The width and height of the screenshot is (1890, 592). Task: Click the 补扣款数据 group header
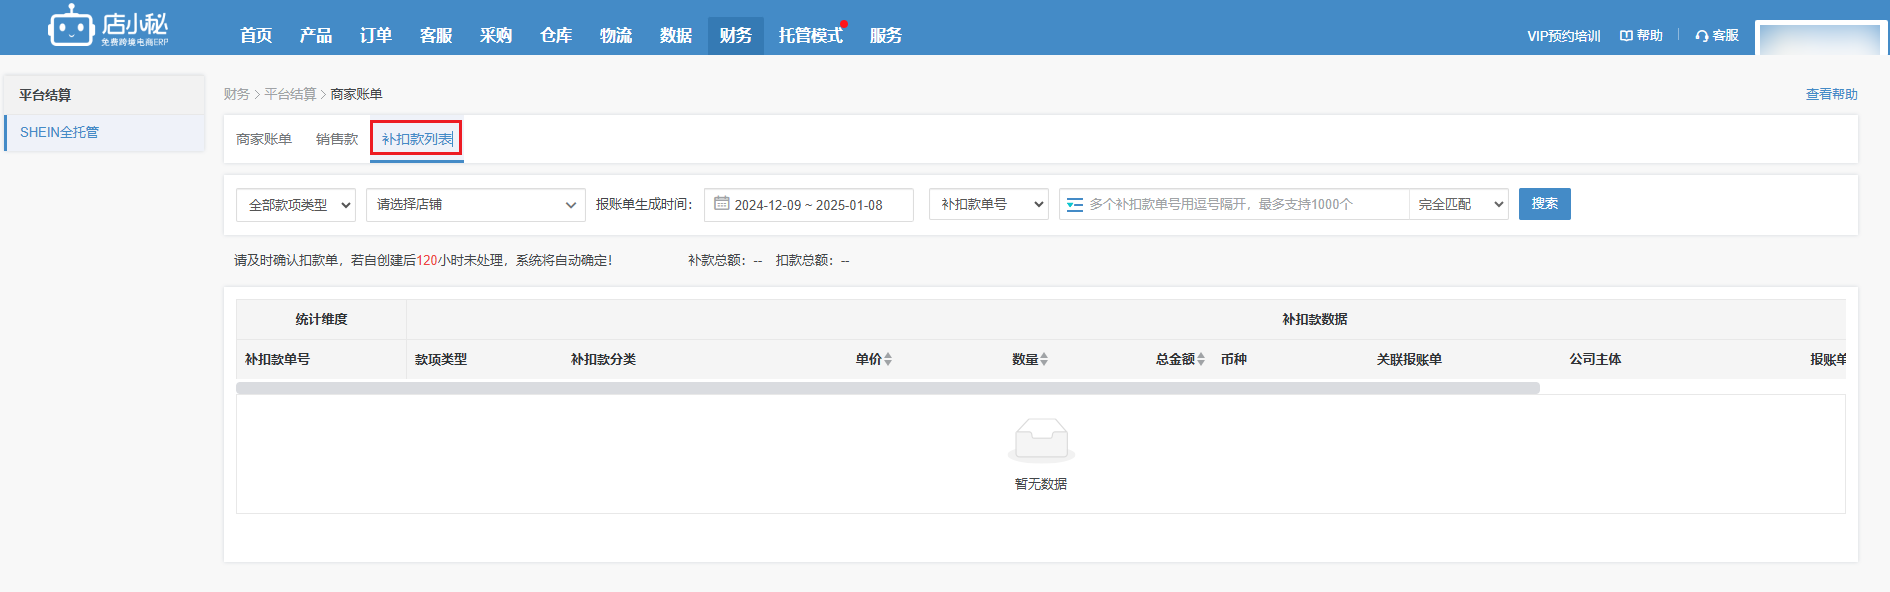click(1315, 319)
